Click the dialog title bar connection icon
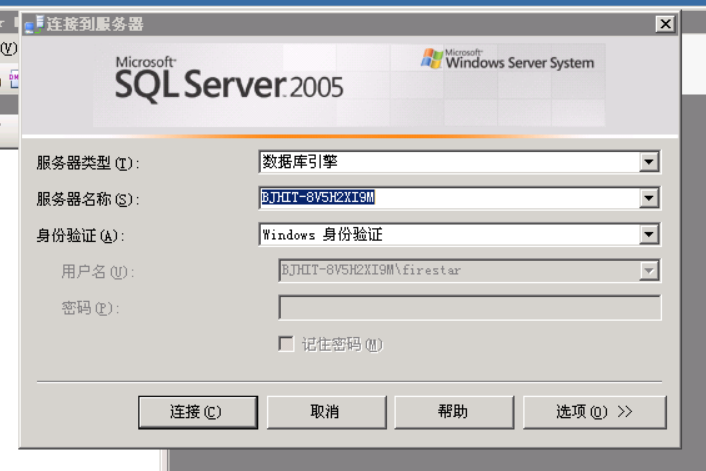This screenshot has height=471, width=706. (34, 24)
